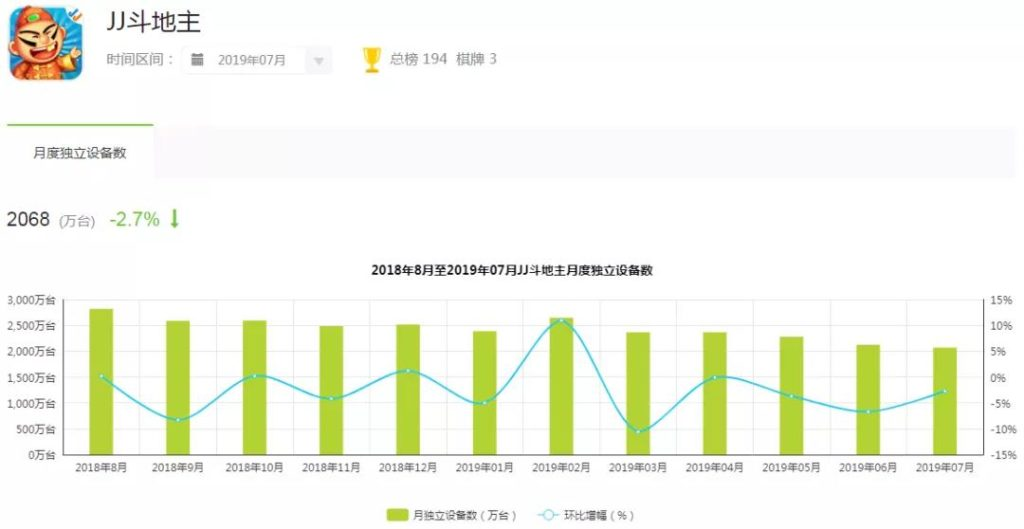This screenshot has width=1024, height=529.
Task: Click the gold trophy ranking icon
Action: (372, 59)
